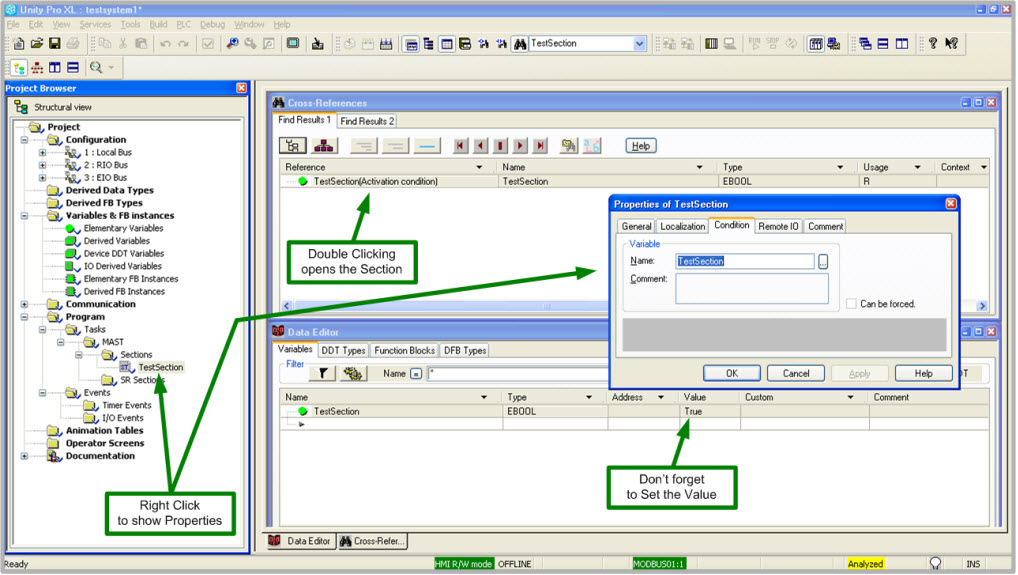1018x575 pixels.
Task: Click the Tile vertically icon in main toolbar
Action: [902, 43]
